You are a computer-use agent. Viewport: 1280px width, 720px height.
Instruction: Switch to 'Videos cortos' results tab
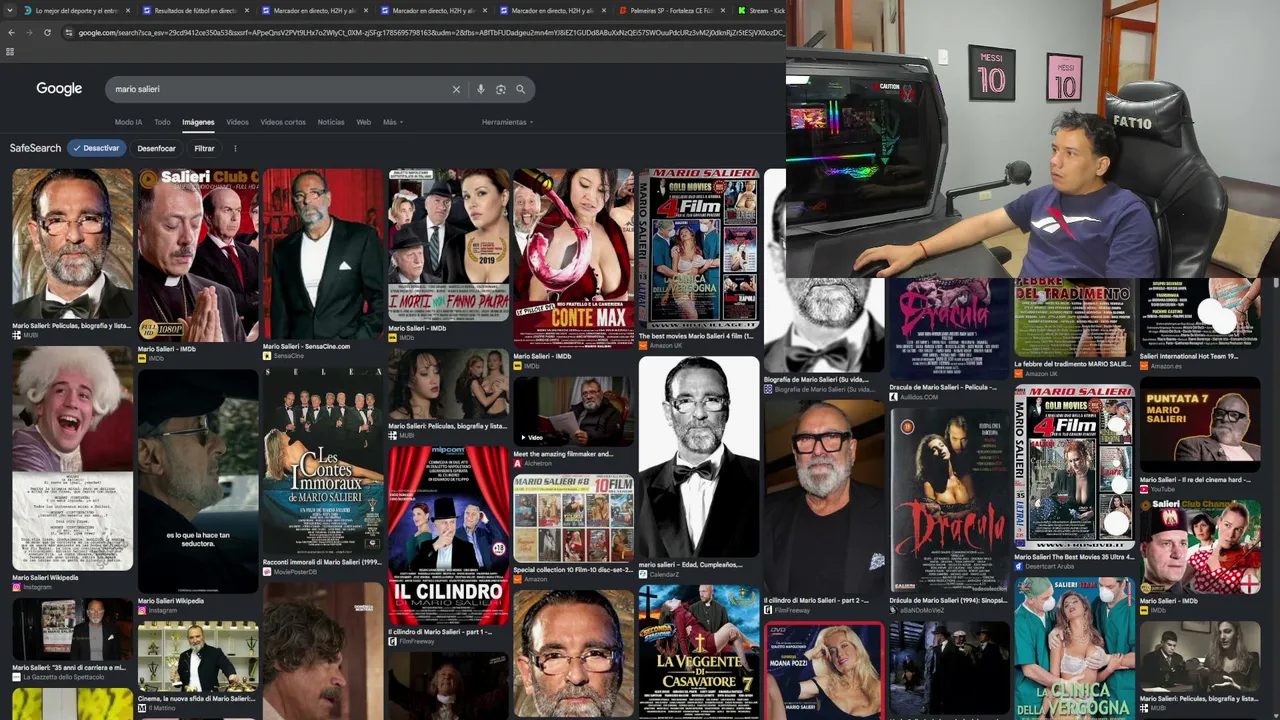click(x=283, y=122)
